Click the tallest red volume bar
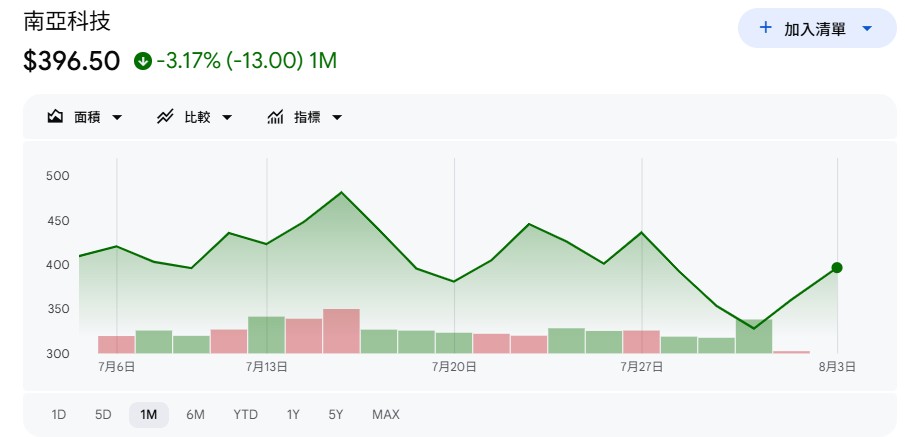Image resolution: width=905 pixels, height=437 pixels. tap(341, 331)
